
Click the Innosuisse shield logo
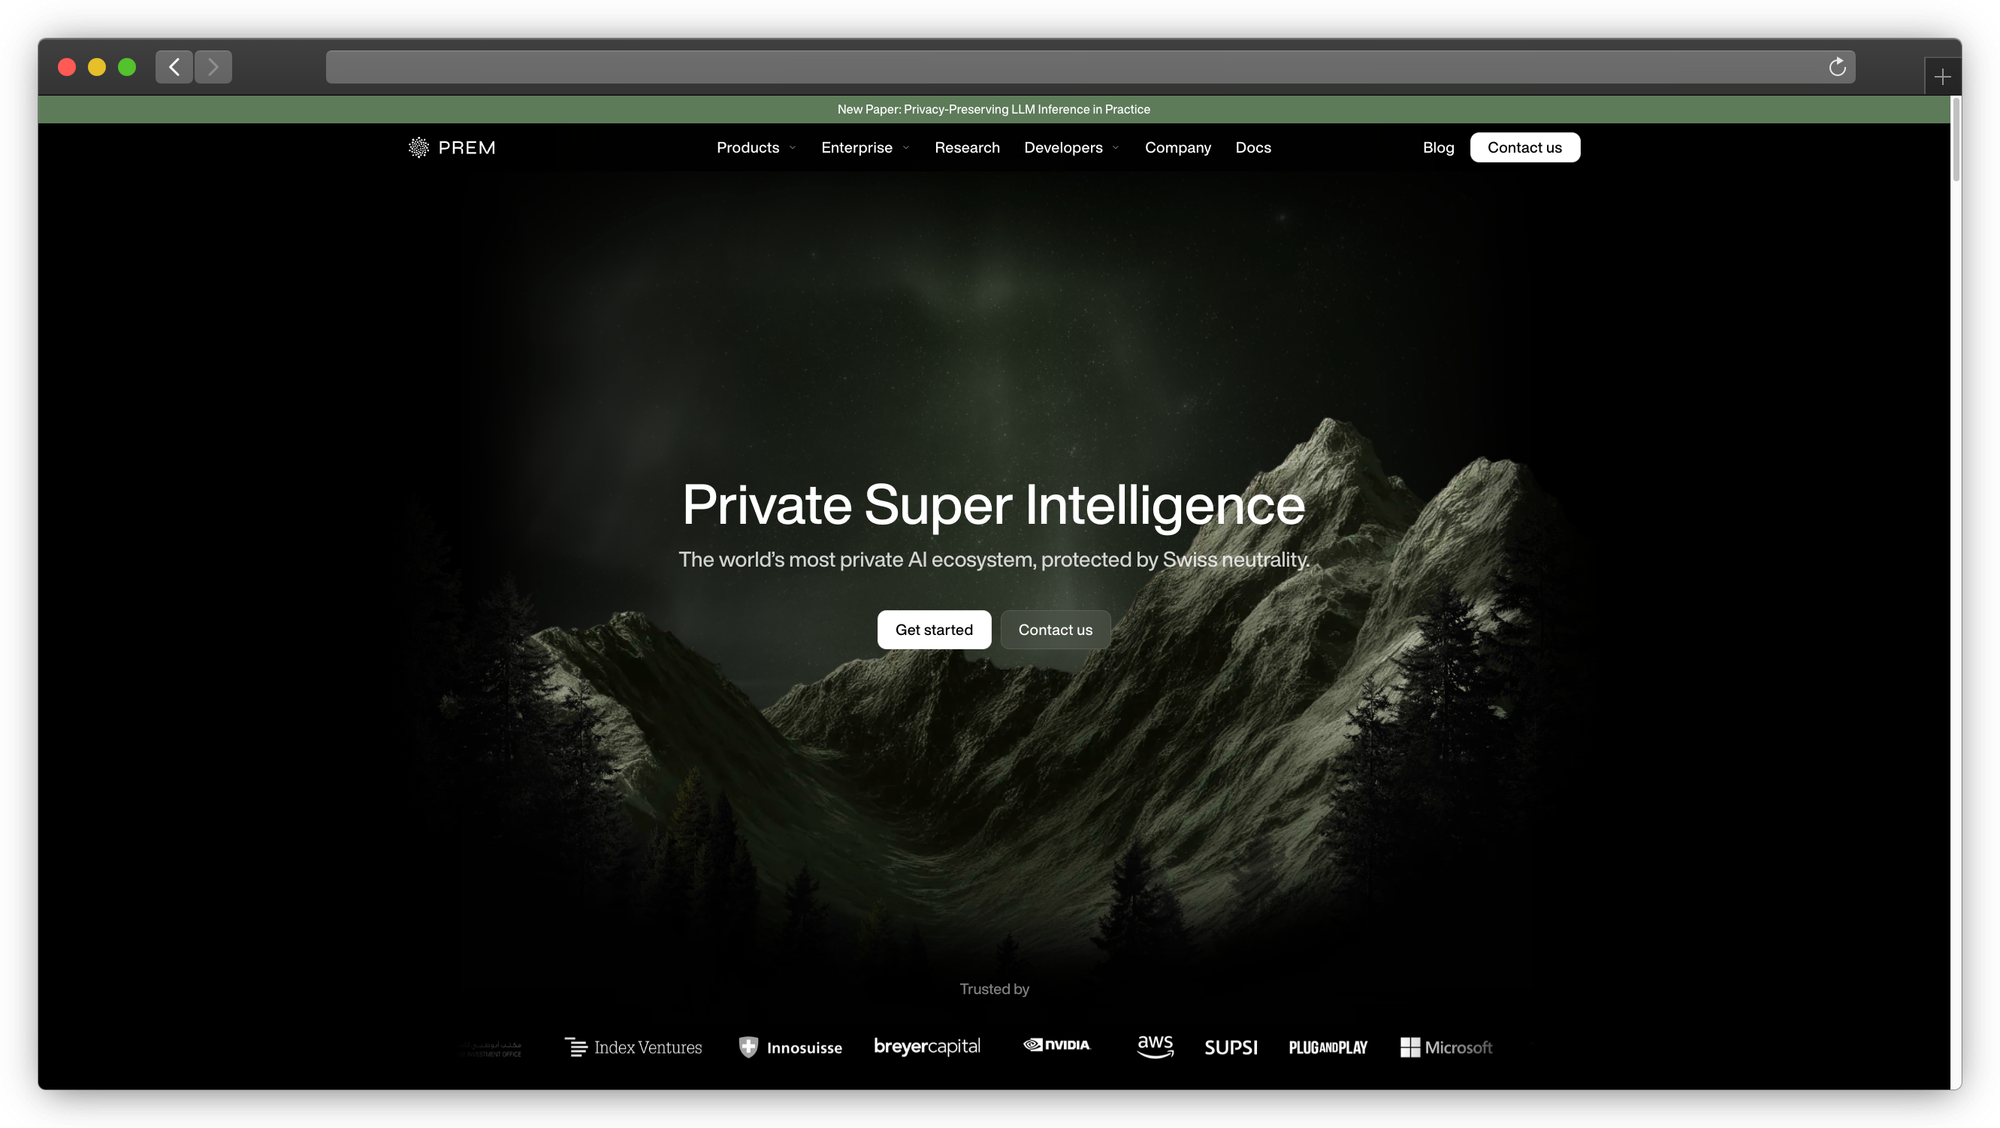(x=748, y=1047)
